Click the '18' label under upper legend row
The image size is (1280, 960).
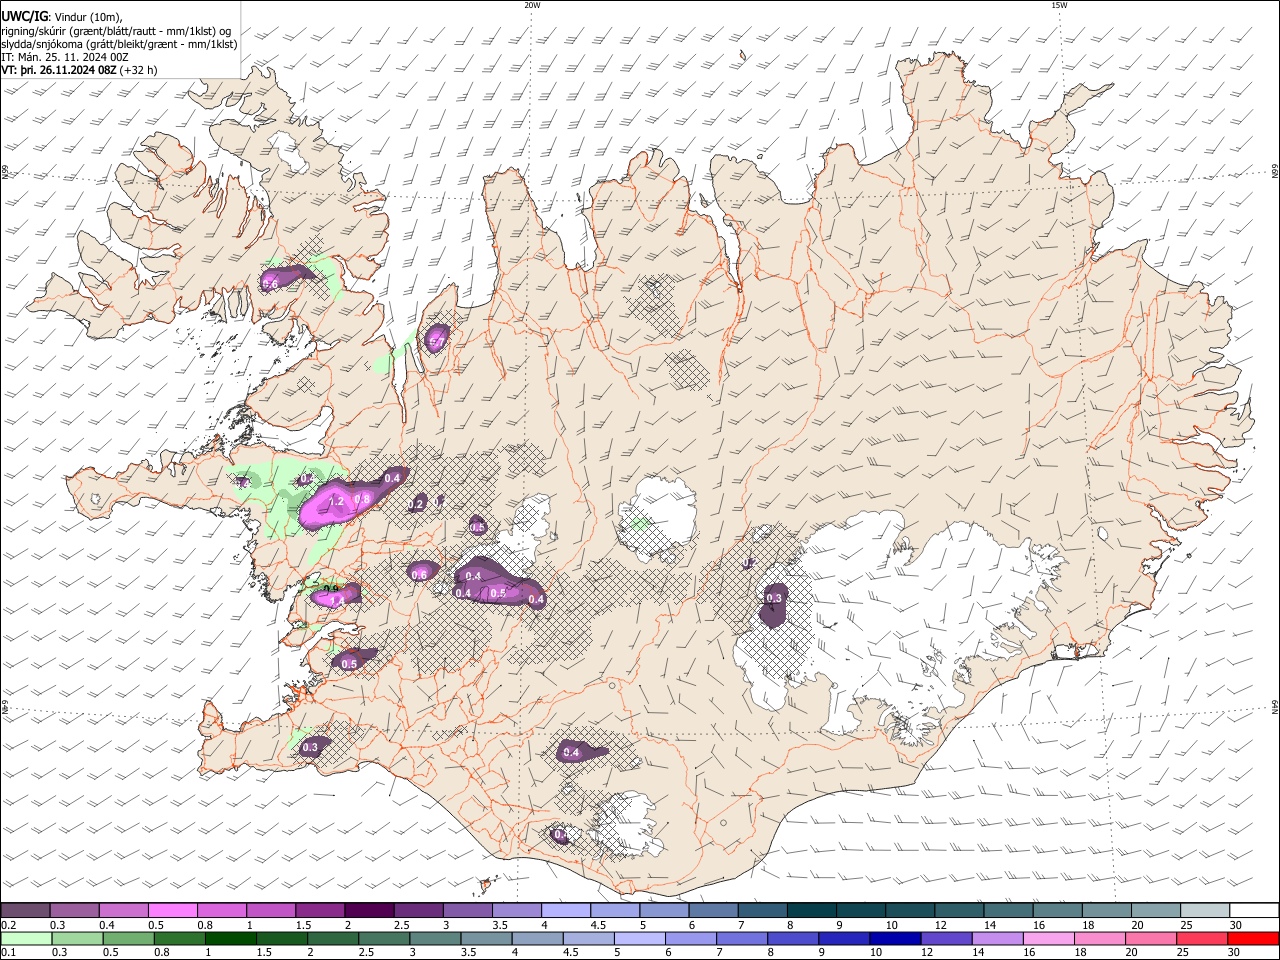pyautogui.click(x=1087, y=925)
